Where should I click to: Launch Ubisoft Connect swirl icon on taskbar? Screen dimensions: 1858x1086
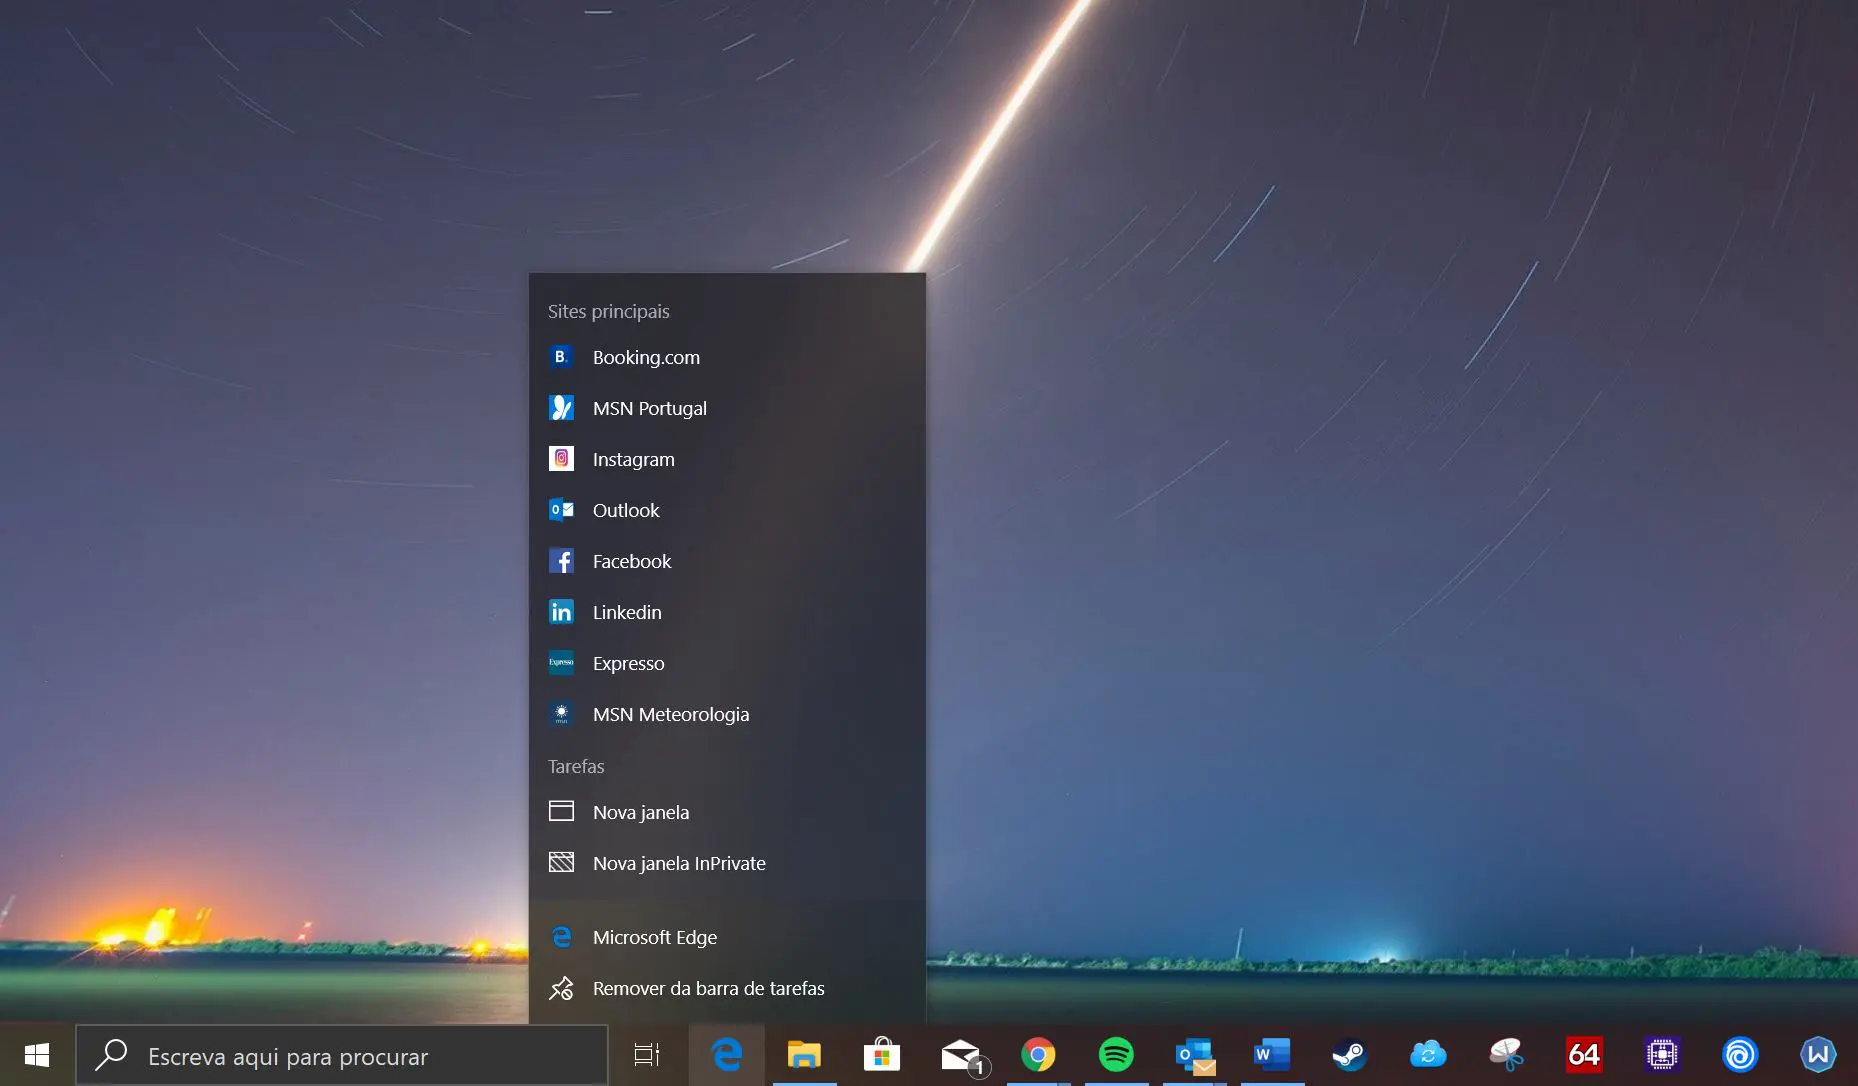point(1740,1055)
